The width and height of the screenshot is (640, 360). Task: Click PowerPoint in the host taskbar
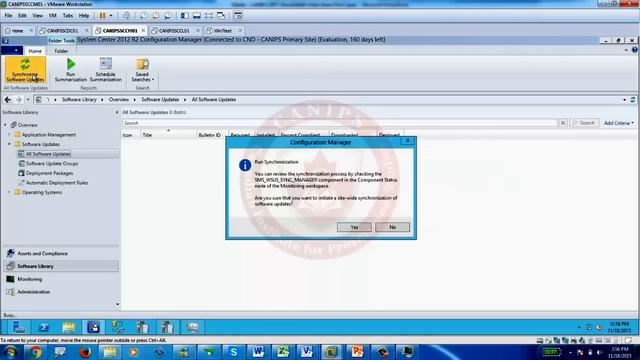pyautogui.click(x=357, y=352)
